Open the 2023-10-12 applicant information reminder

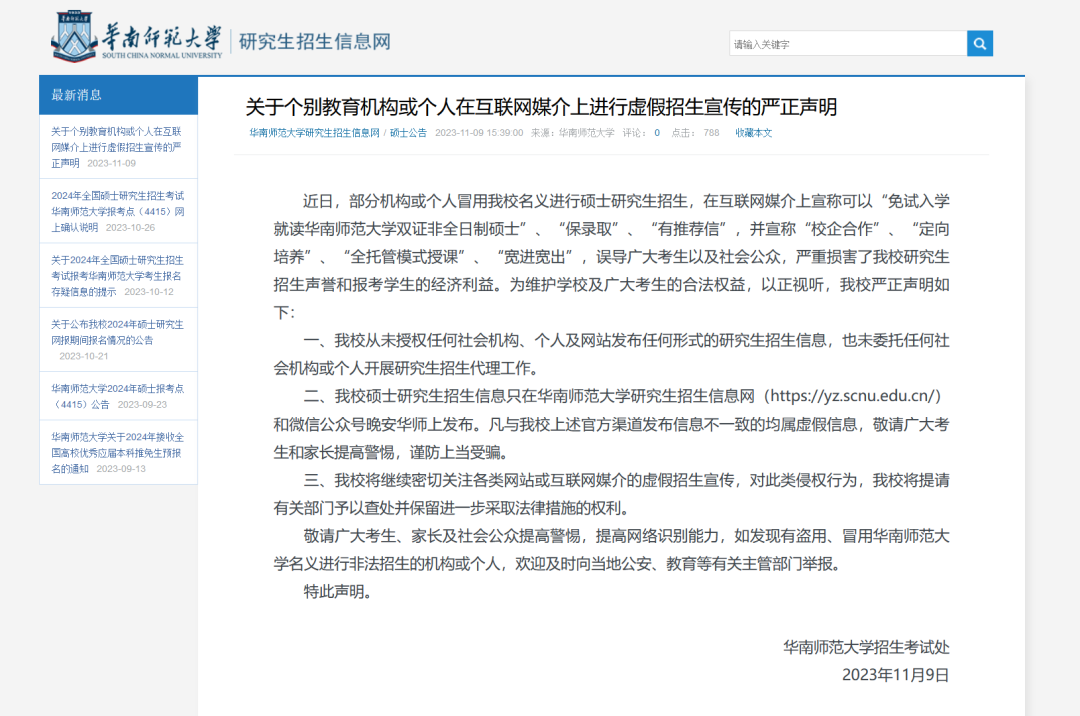click(117, 275)
